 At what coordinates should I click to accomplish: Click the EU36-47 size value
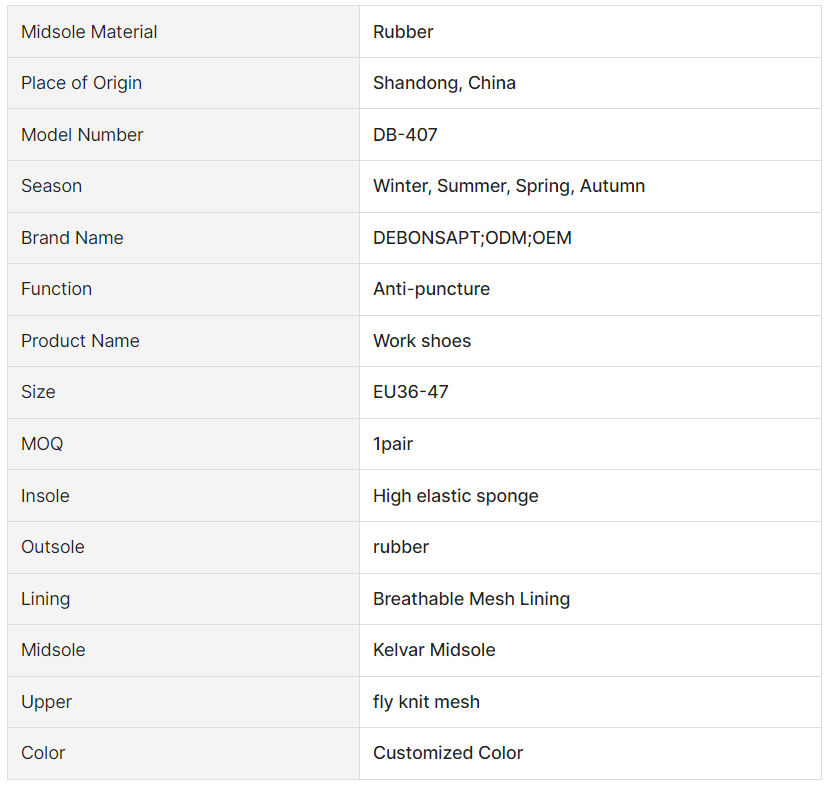(410, 391)
